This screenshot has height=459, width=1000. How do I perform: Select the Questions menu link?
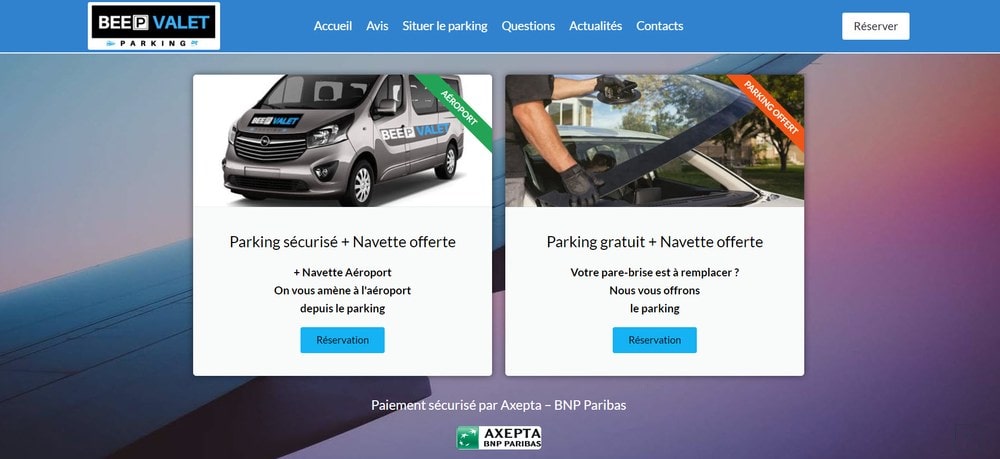528,26
